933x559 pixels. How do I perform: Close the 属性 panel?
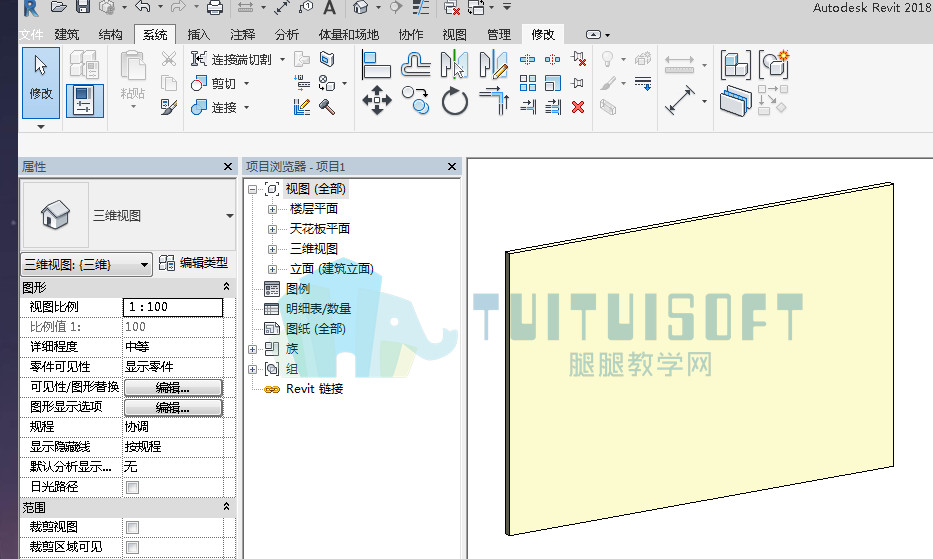(x=228, y=167)
